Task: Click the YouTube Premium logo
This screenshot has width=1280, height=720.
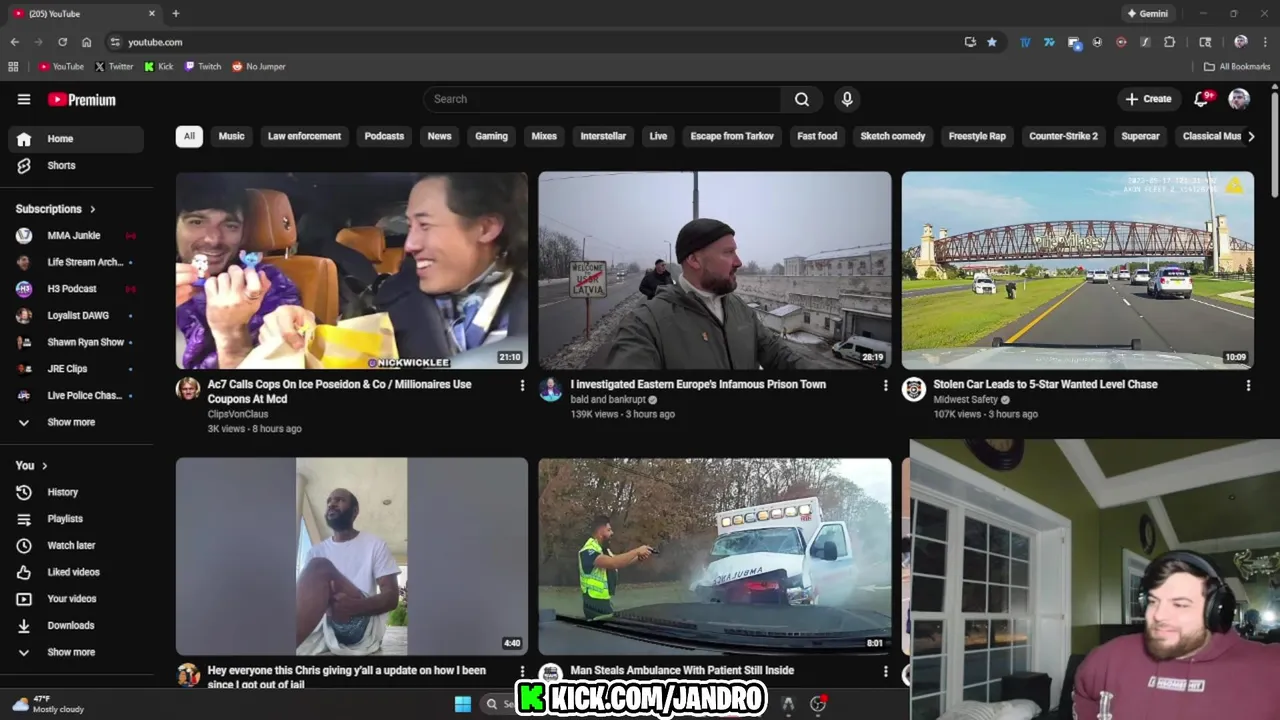Action: pyautogui.click(x=82, y=100)
